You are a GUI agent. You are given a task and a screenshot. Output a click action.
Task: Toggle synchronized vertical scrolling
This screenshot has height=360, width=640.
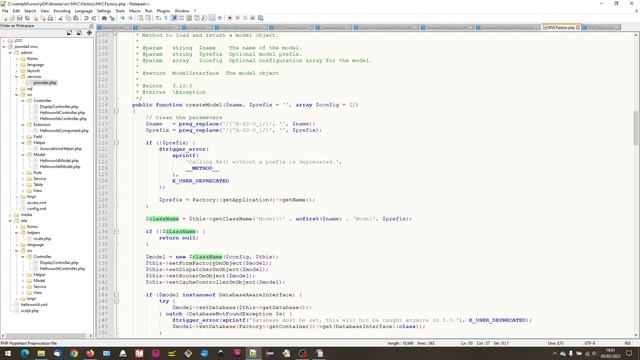pos(140,18)
